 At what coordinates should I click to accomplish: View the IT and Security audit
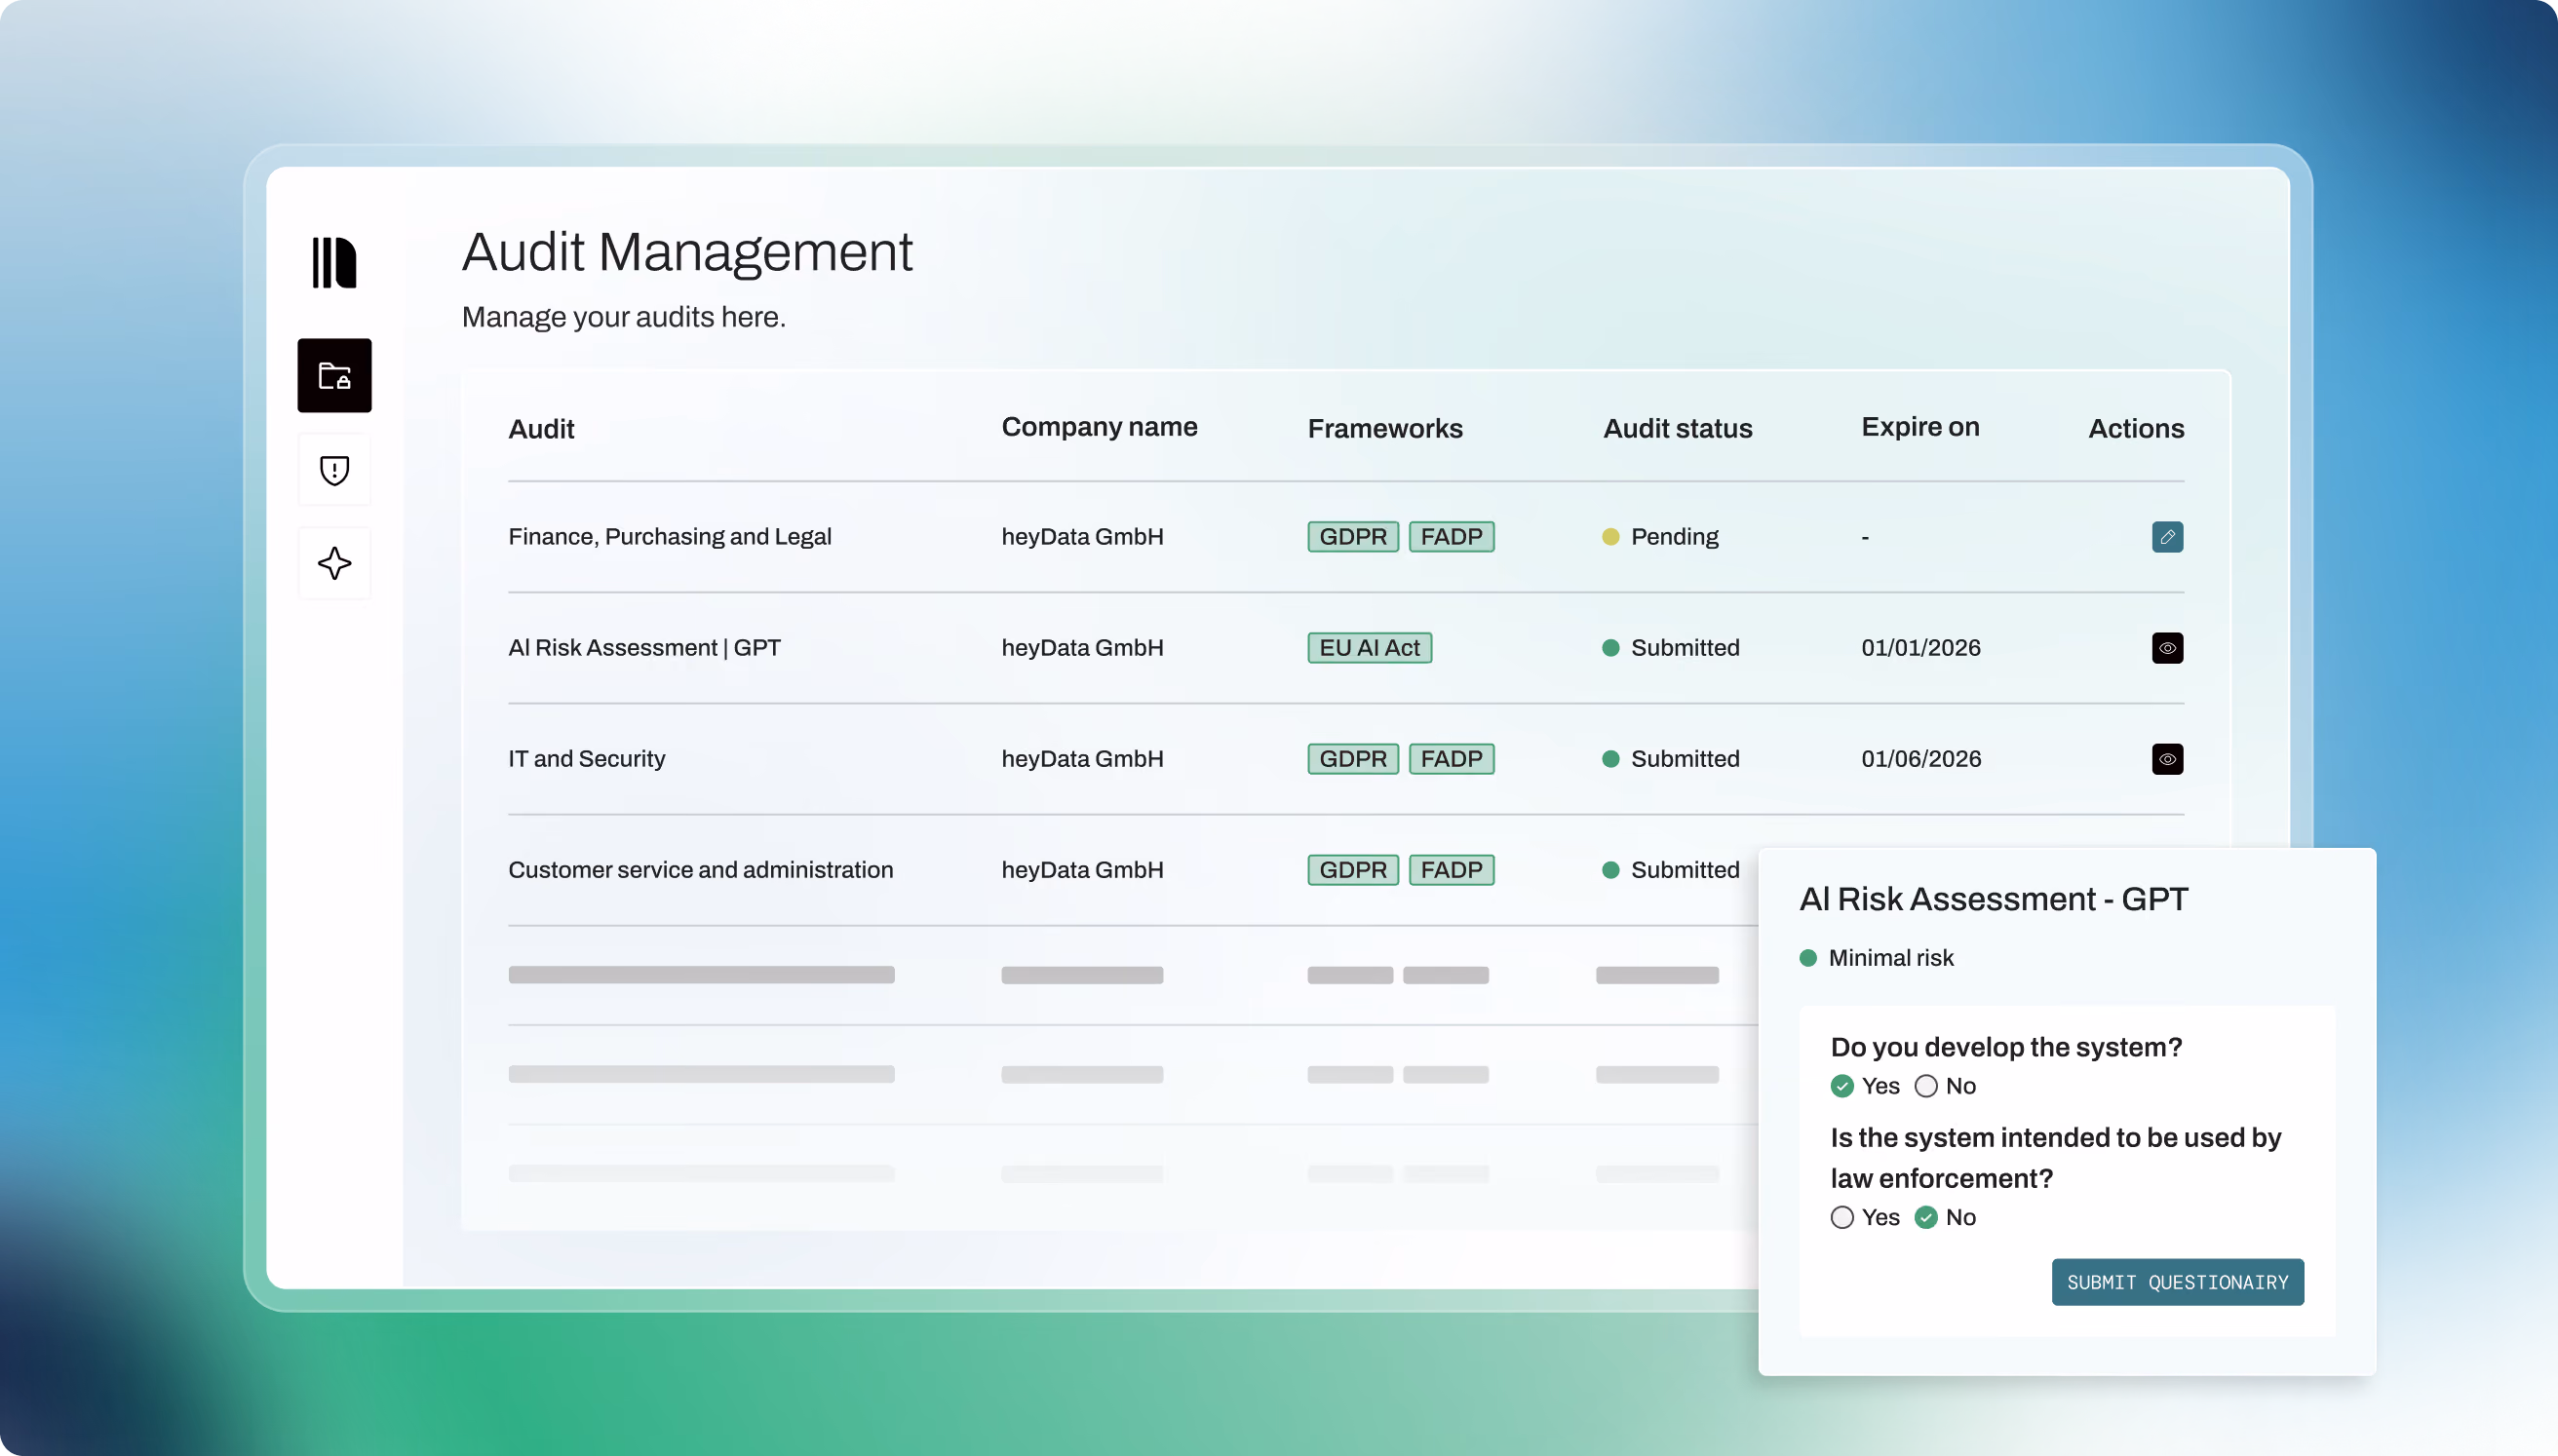tap(2167, 759)
